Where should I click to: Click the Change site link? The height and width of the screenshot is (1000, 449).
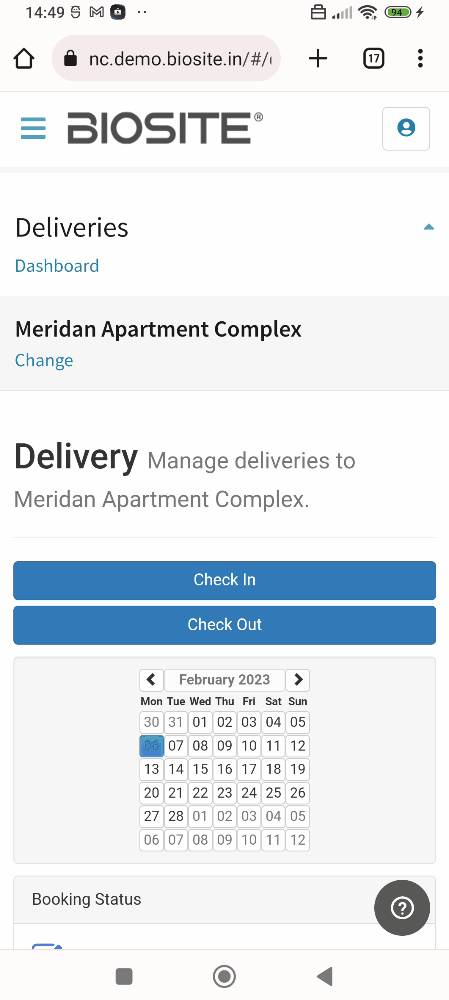[x=44, y=360]
